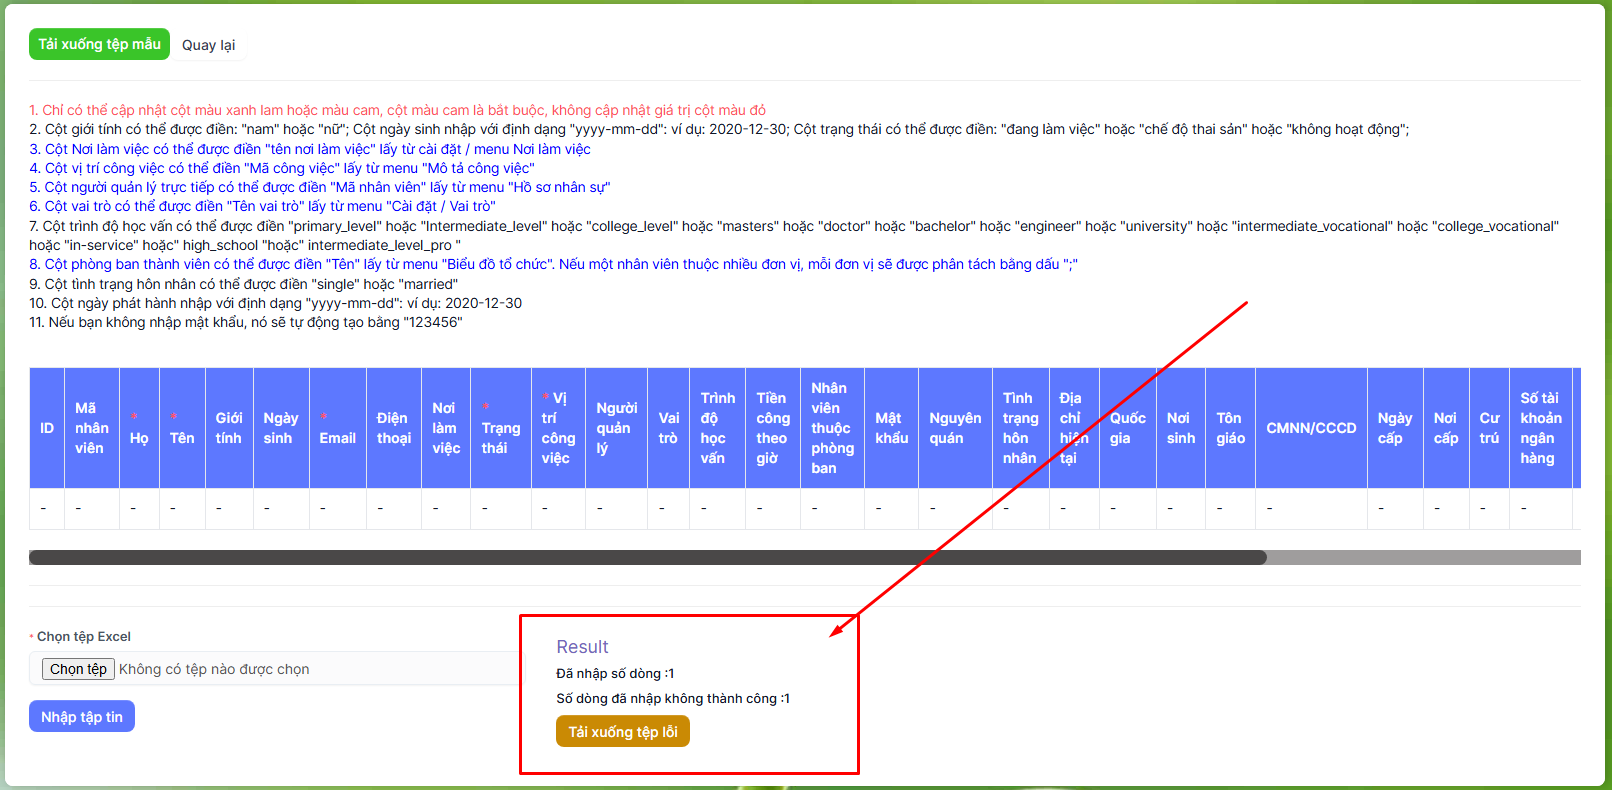Click the Mã nhân viên column header

(x=91, y=428)
